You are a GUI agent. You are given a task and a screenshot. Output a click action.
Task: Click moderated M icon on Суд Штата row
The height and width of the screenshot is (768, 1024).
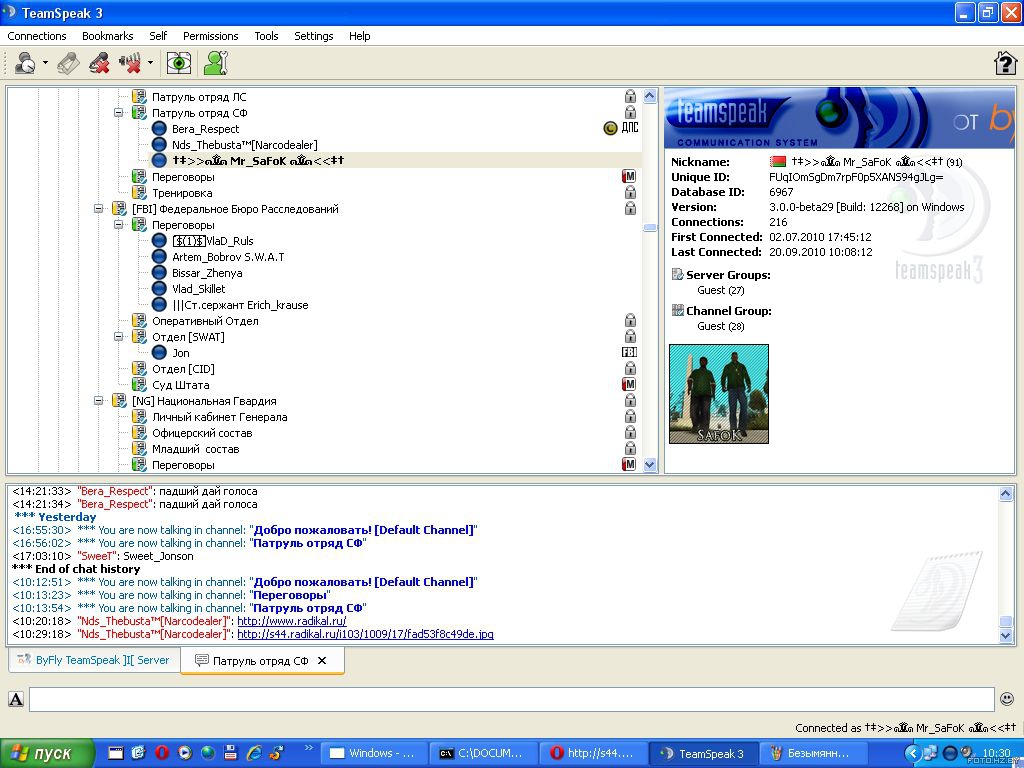[629, 385]
